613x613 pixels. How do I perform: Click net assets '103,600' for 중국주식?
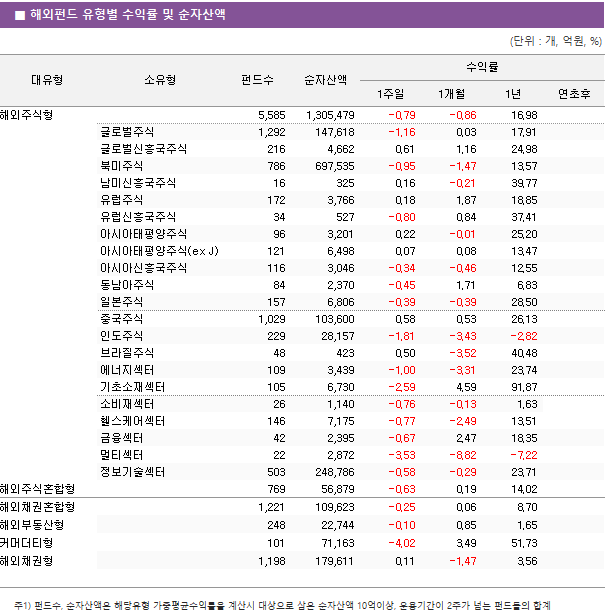335,319
